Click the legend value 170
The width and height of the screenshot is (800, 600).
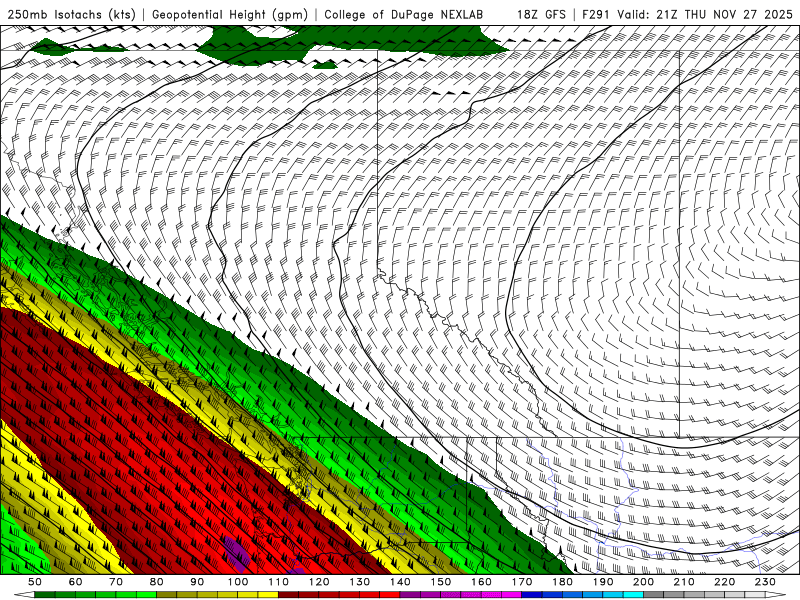(522, 582)
